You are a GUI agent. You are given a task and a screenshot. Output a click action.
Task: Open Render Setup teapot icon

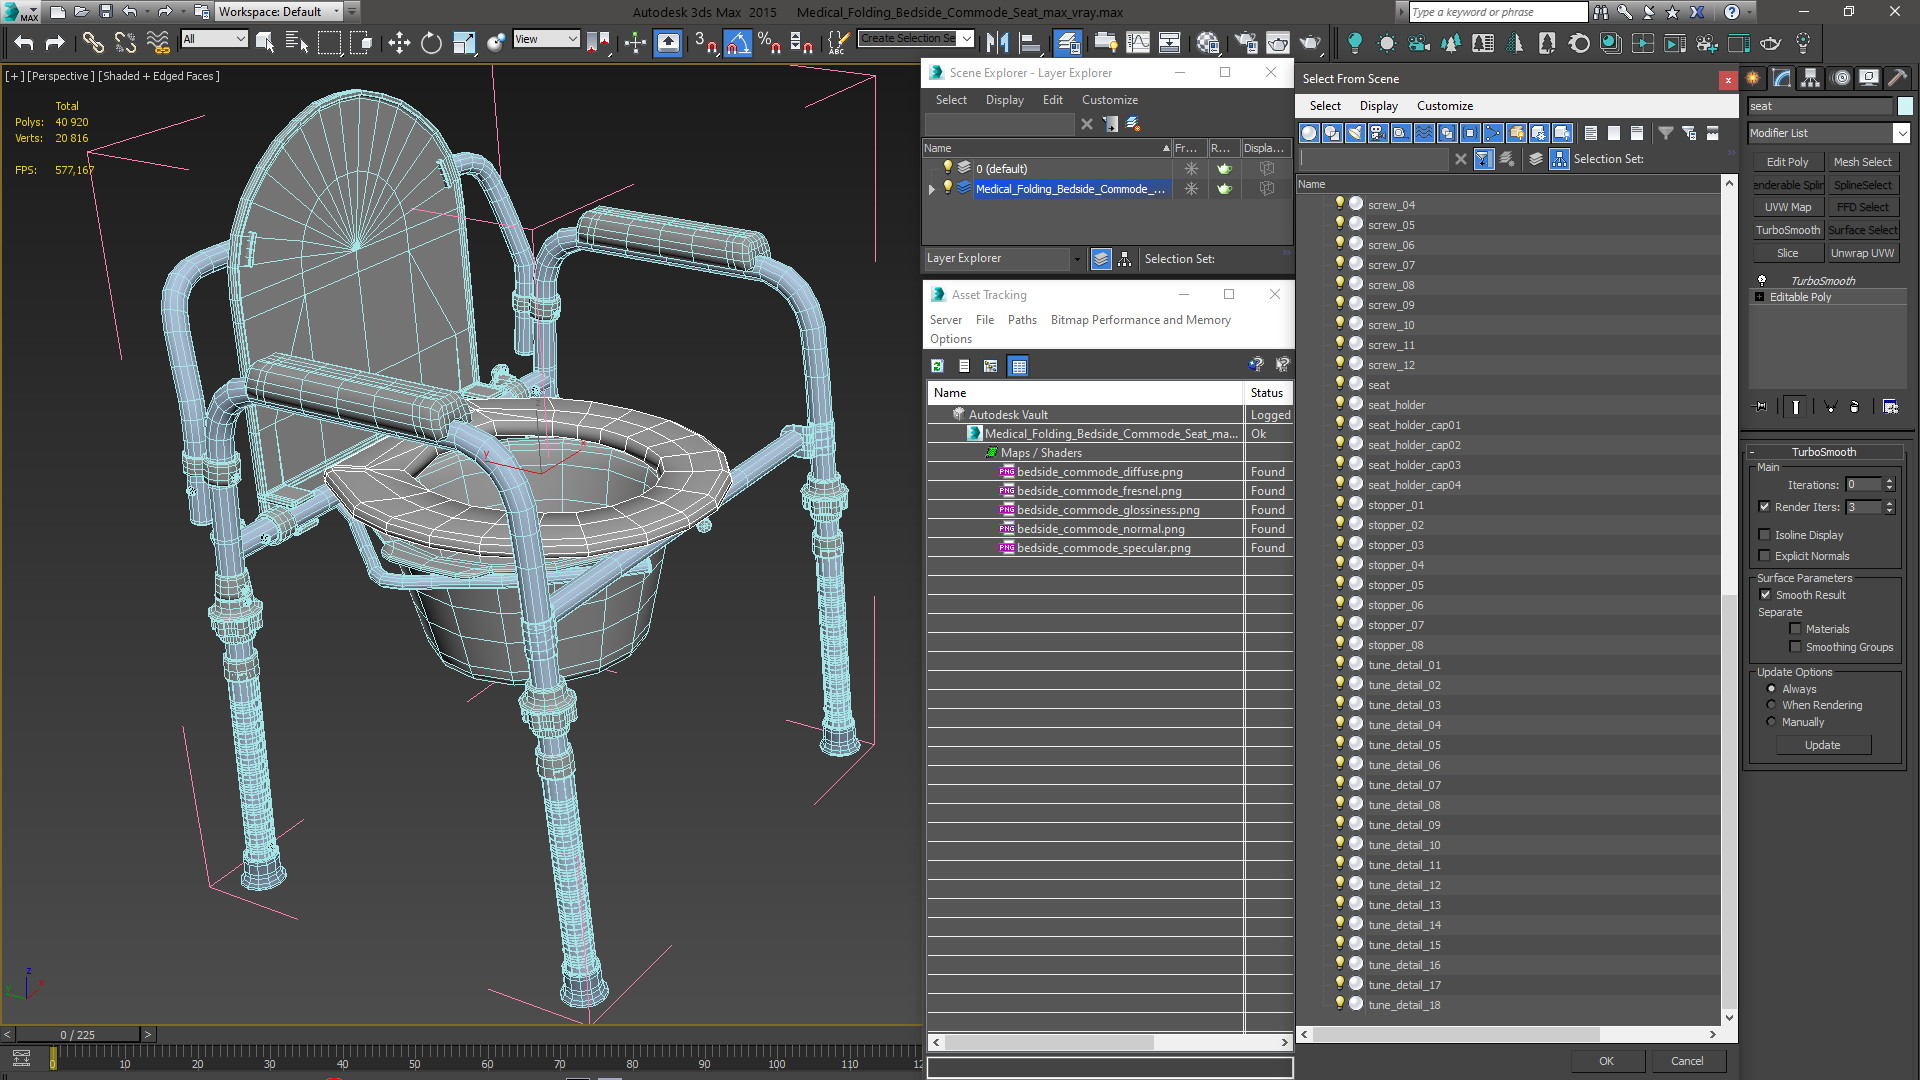[1245, 42]
